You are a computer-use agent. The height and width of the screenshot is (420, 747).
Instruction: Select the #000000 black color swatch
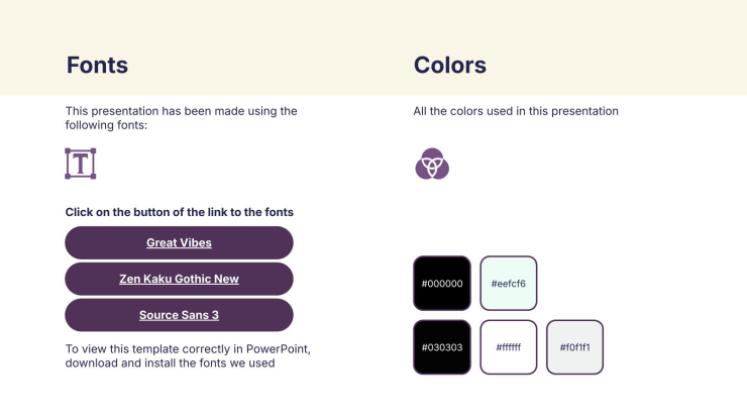[x=442, y=283]
